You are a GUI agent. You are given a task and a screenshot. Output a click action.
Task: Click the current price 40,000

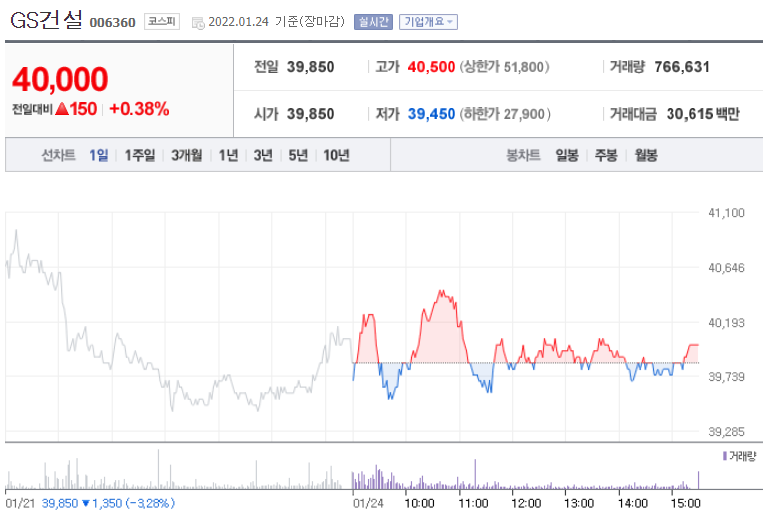coord(60,79)
